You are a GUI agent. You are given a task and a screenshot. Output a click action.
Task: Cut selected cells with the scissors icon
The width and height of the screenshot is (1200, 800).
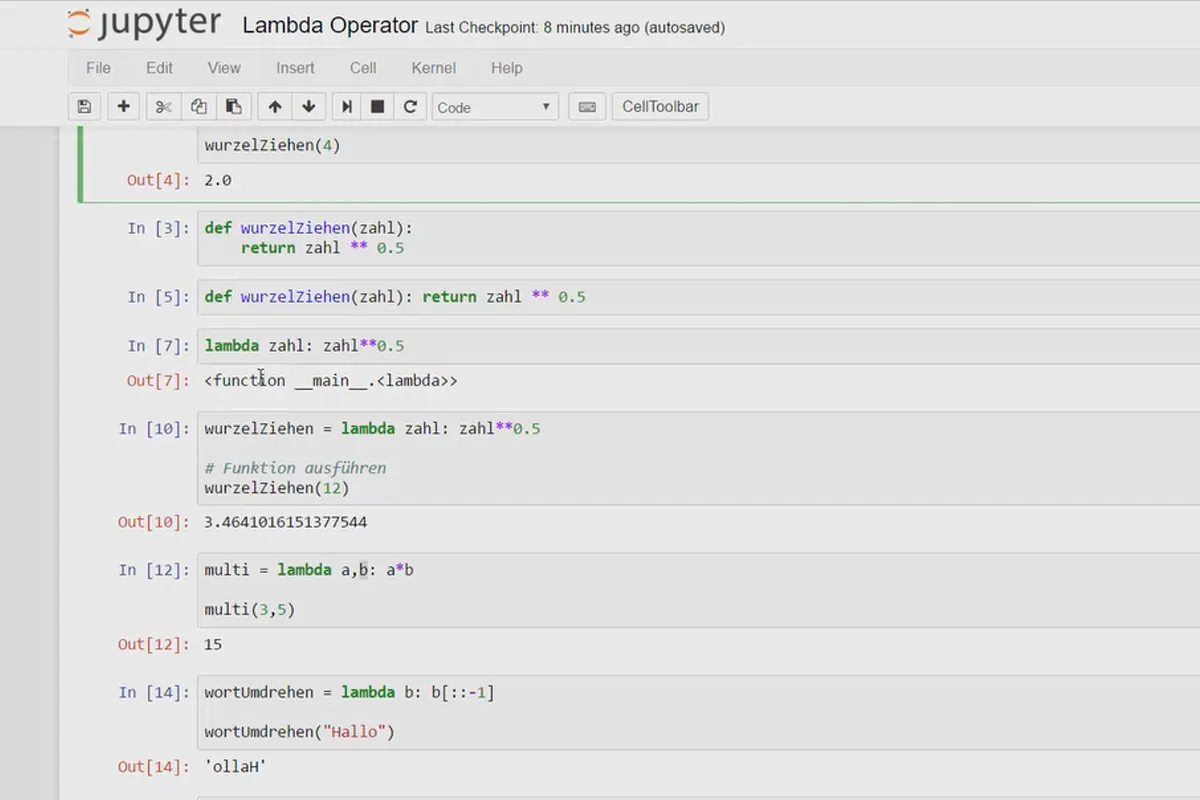(164, 107)
